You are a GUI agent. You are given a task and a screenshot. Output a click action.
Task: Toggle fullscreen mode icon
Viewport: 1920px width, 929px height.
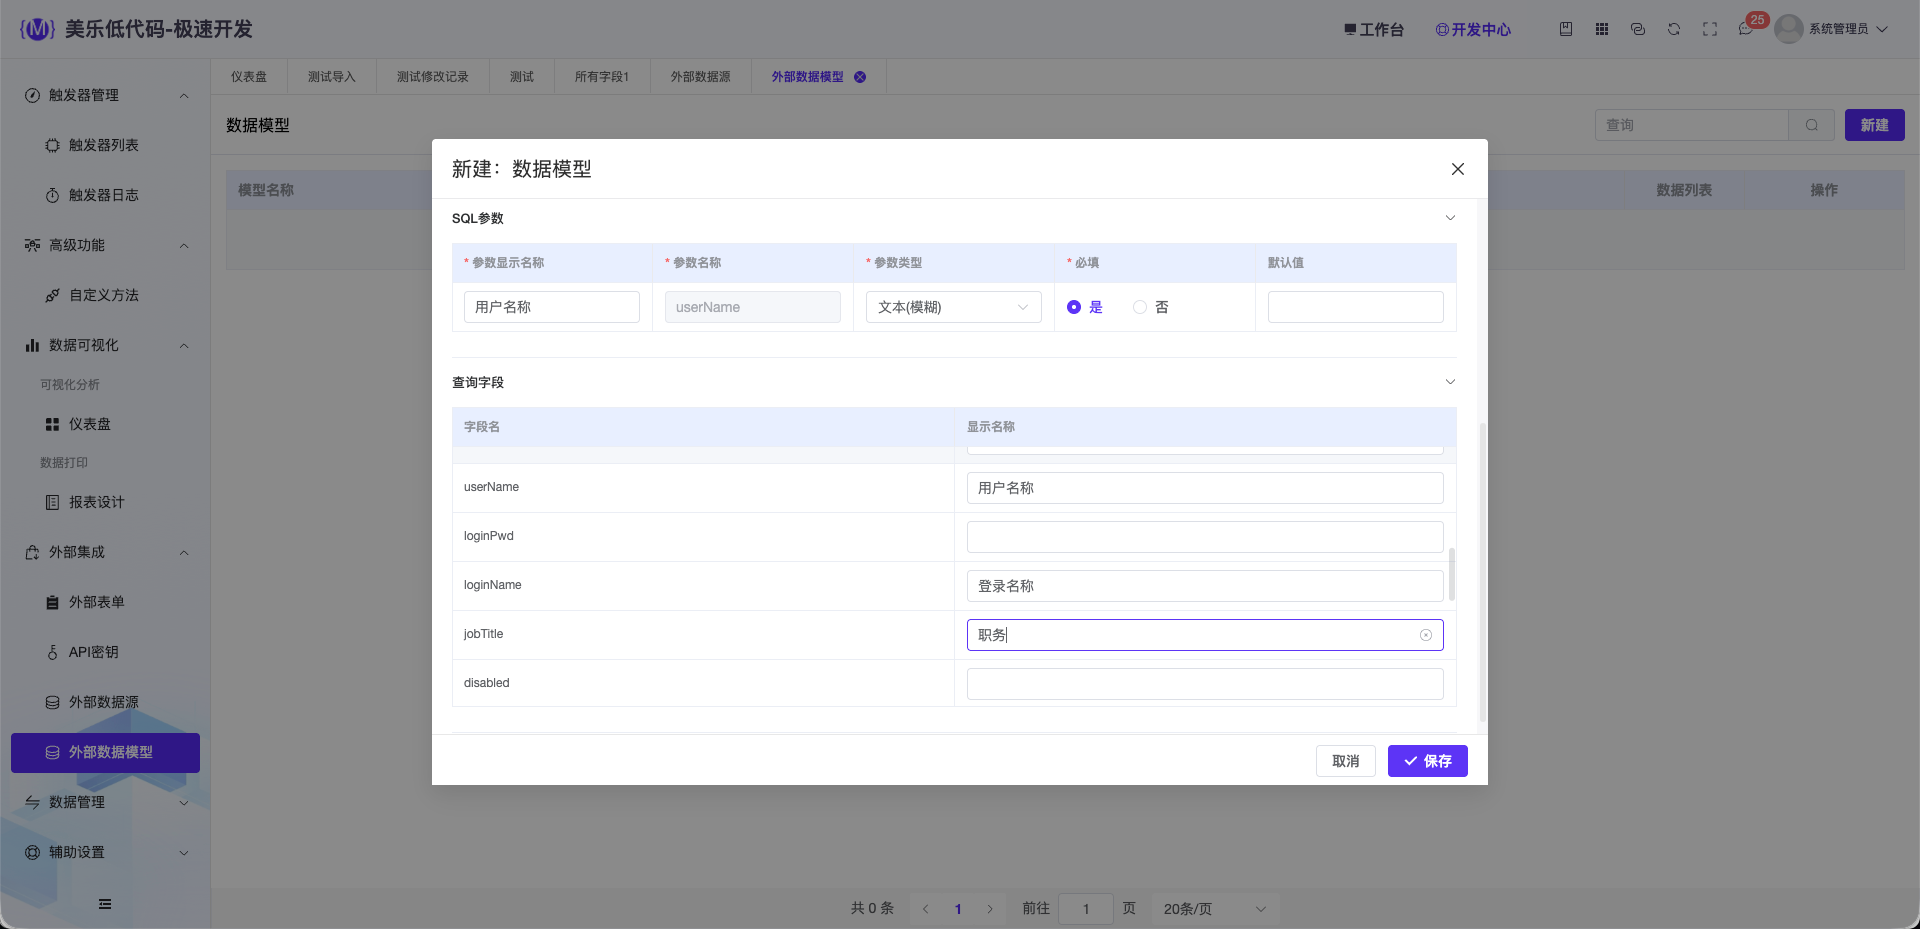[1710, 29]
